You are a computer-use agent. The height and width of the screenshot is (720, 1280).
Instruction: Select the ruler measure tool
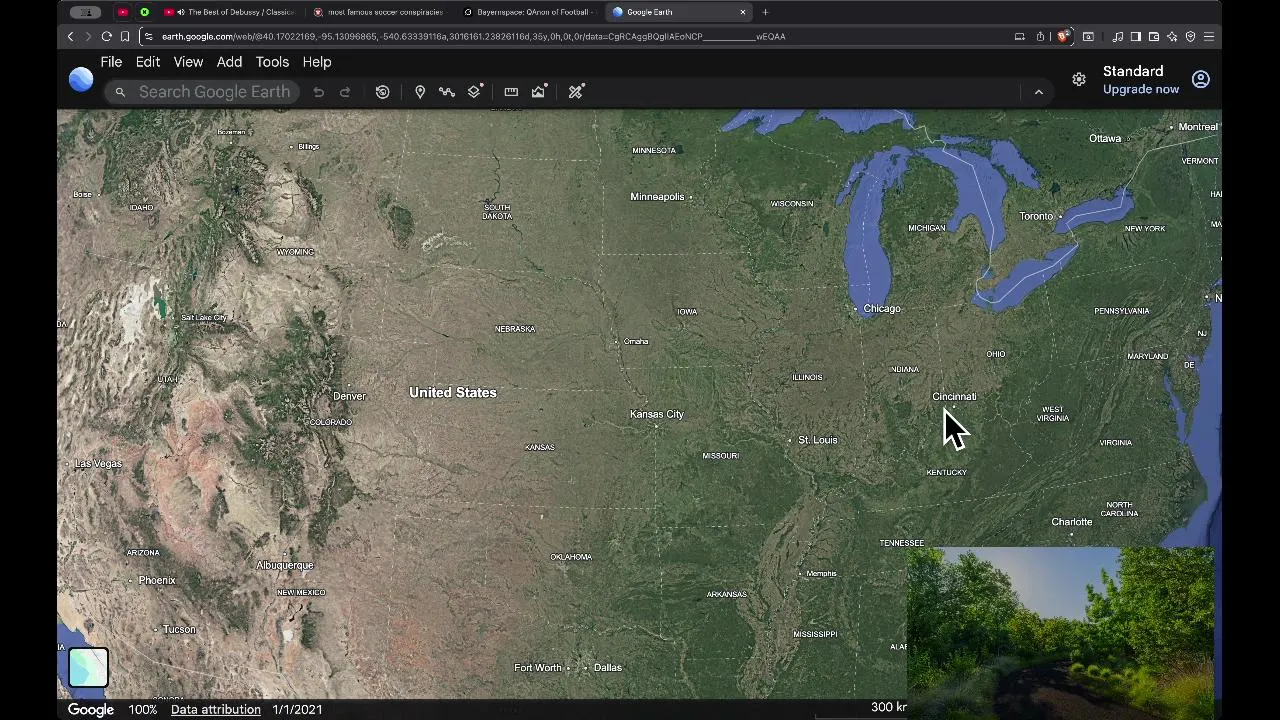(x=511, y=92)
